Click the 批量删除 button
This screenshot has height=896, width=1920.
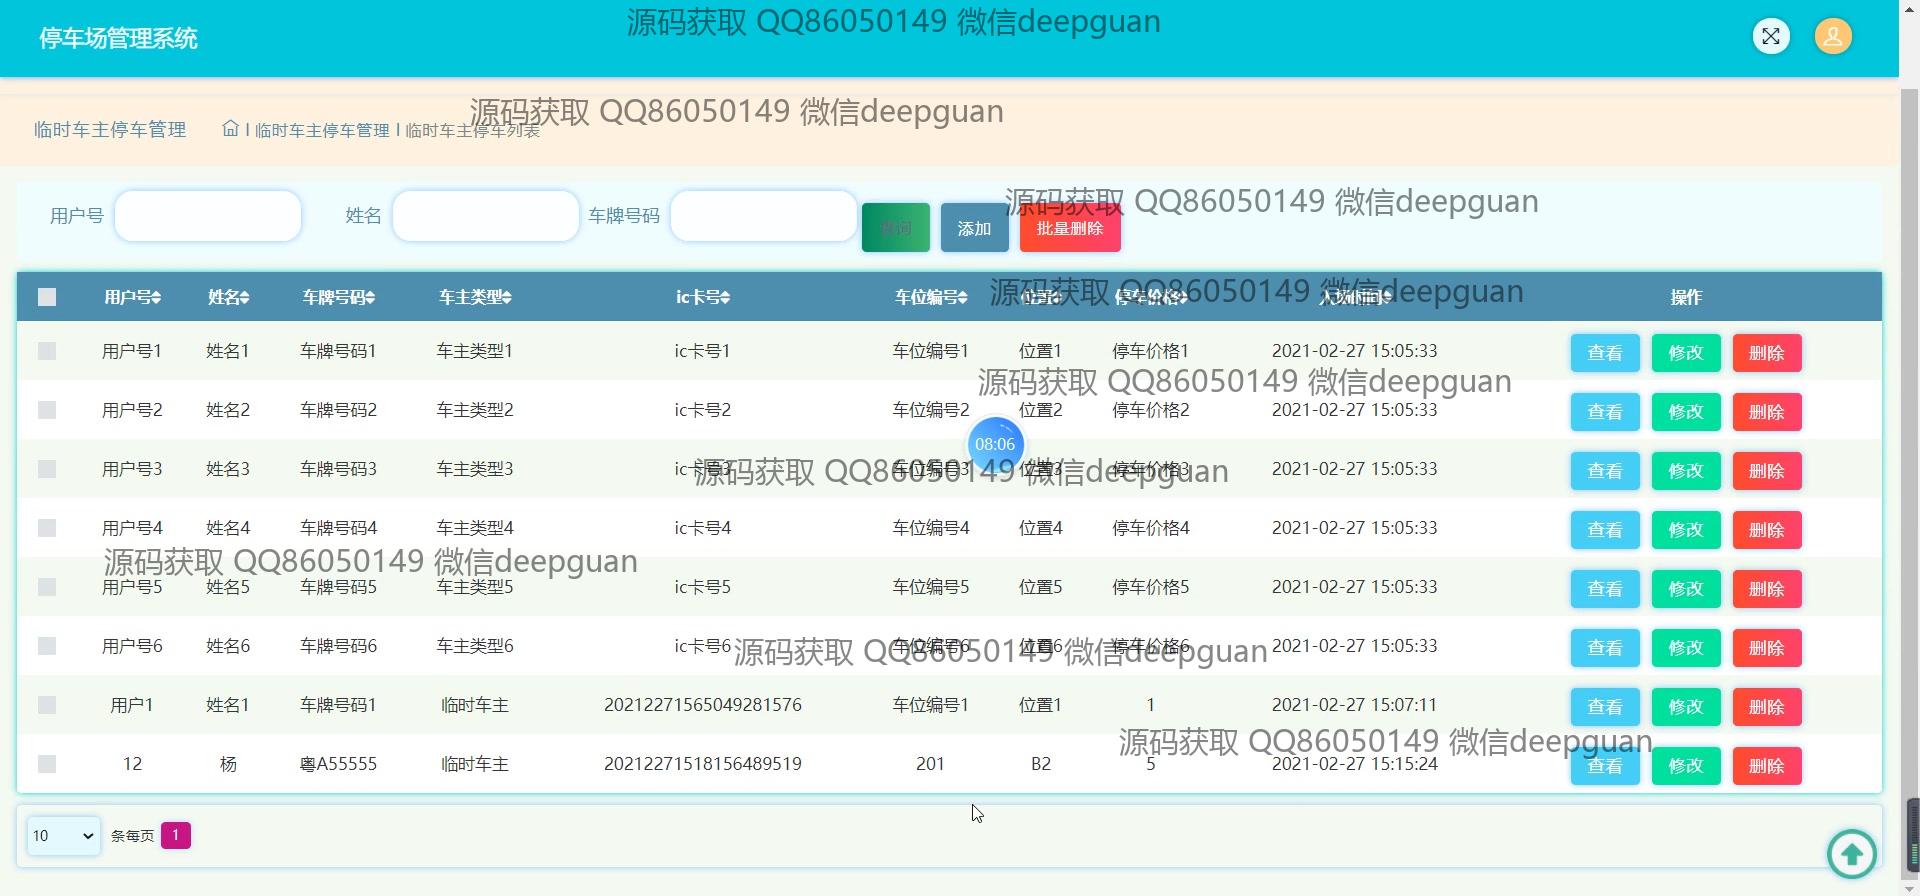1069,229
